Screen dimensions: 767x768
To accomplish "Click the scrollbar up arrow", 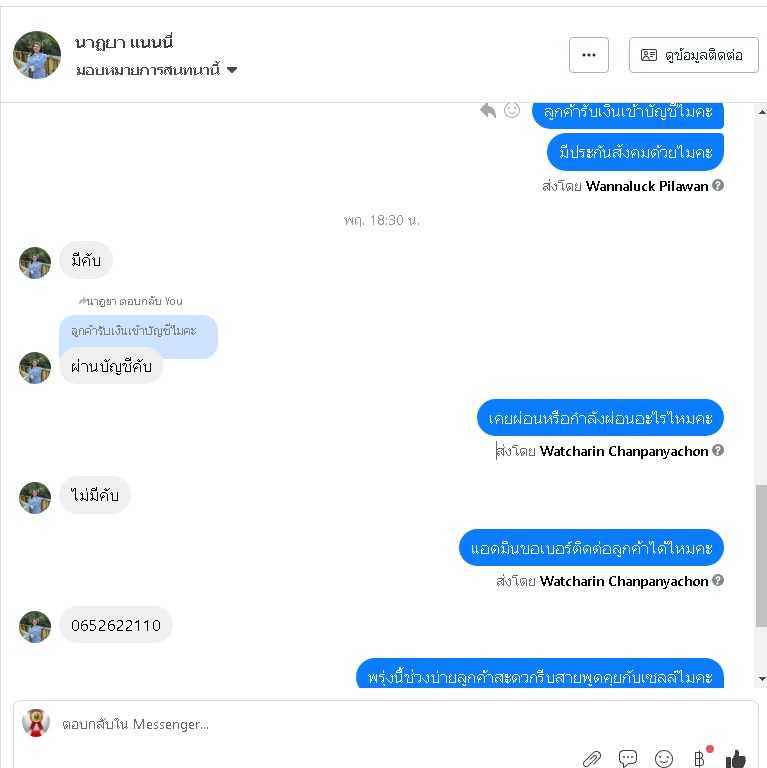I will coord(762,112).
